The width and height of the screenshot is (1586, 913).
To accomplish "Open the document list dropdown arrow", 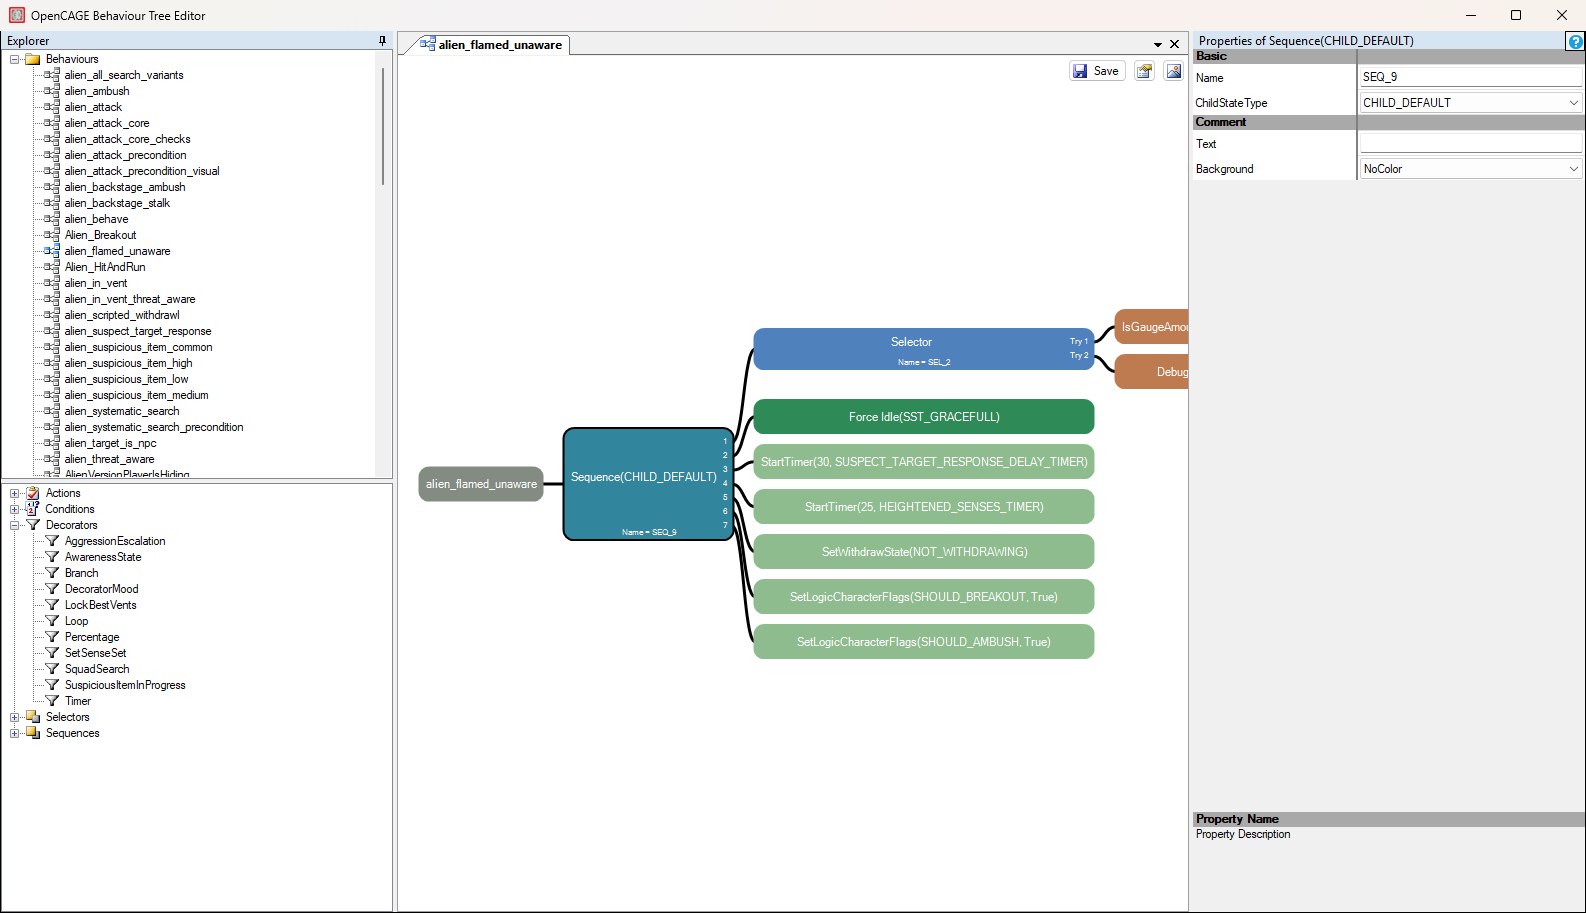I will click(x=1158, y=45).
